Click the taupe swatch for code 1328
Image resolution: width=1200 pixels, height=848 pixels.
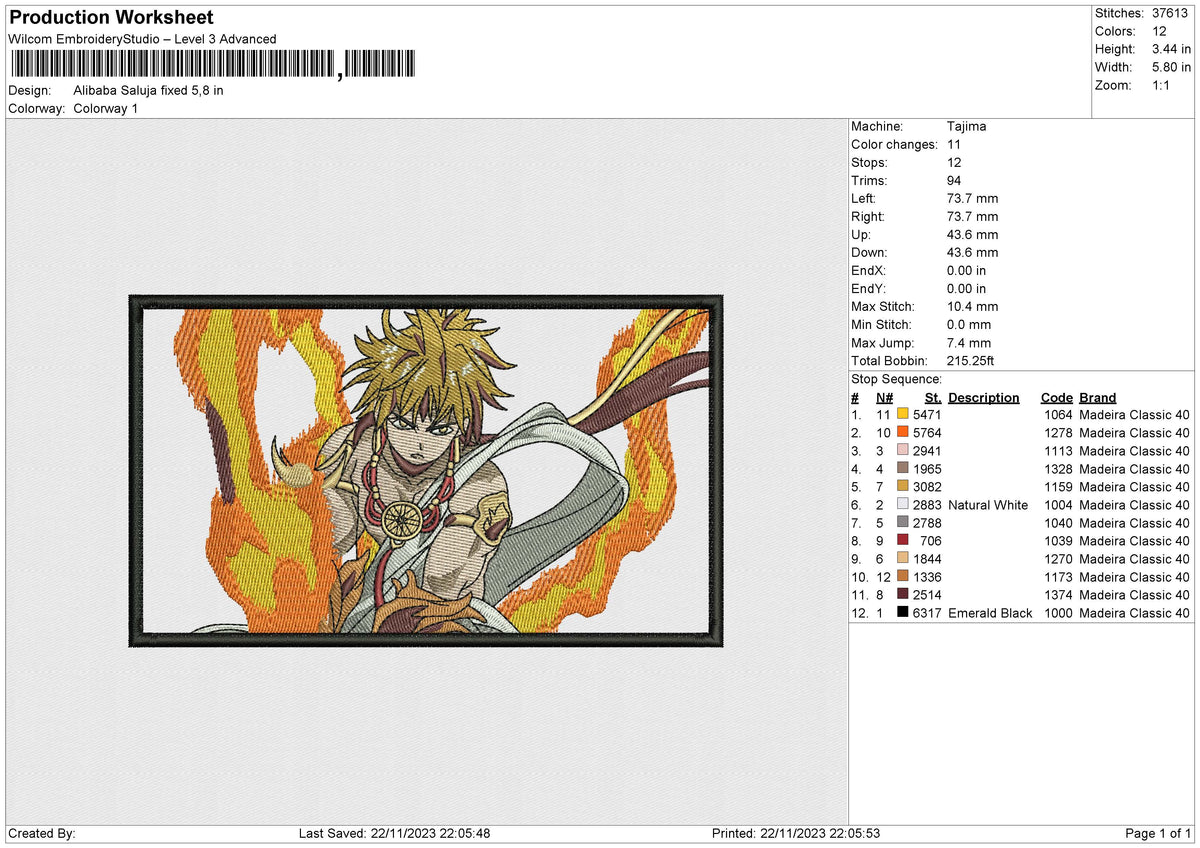903,468
